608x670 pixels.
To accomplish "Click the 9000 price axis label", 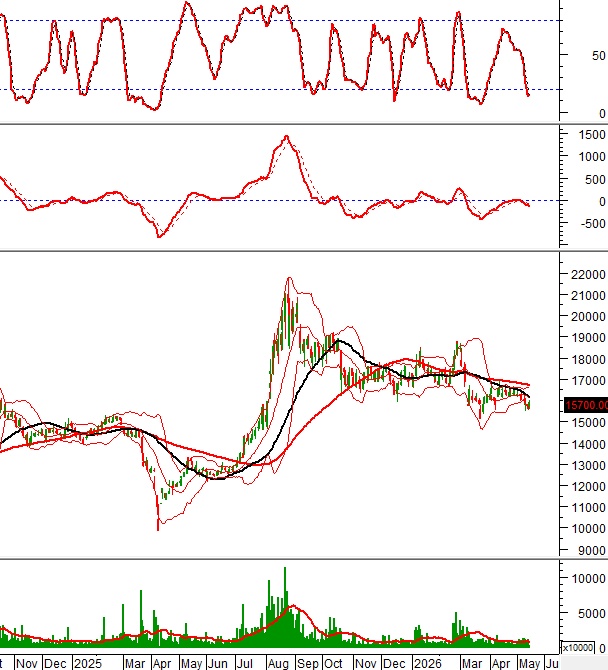I will (x=592, y=551).
